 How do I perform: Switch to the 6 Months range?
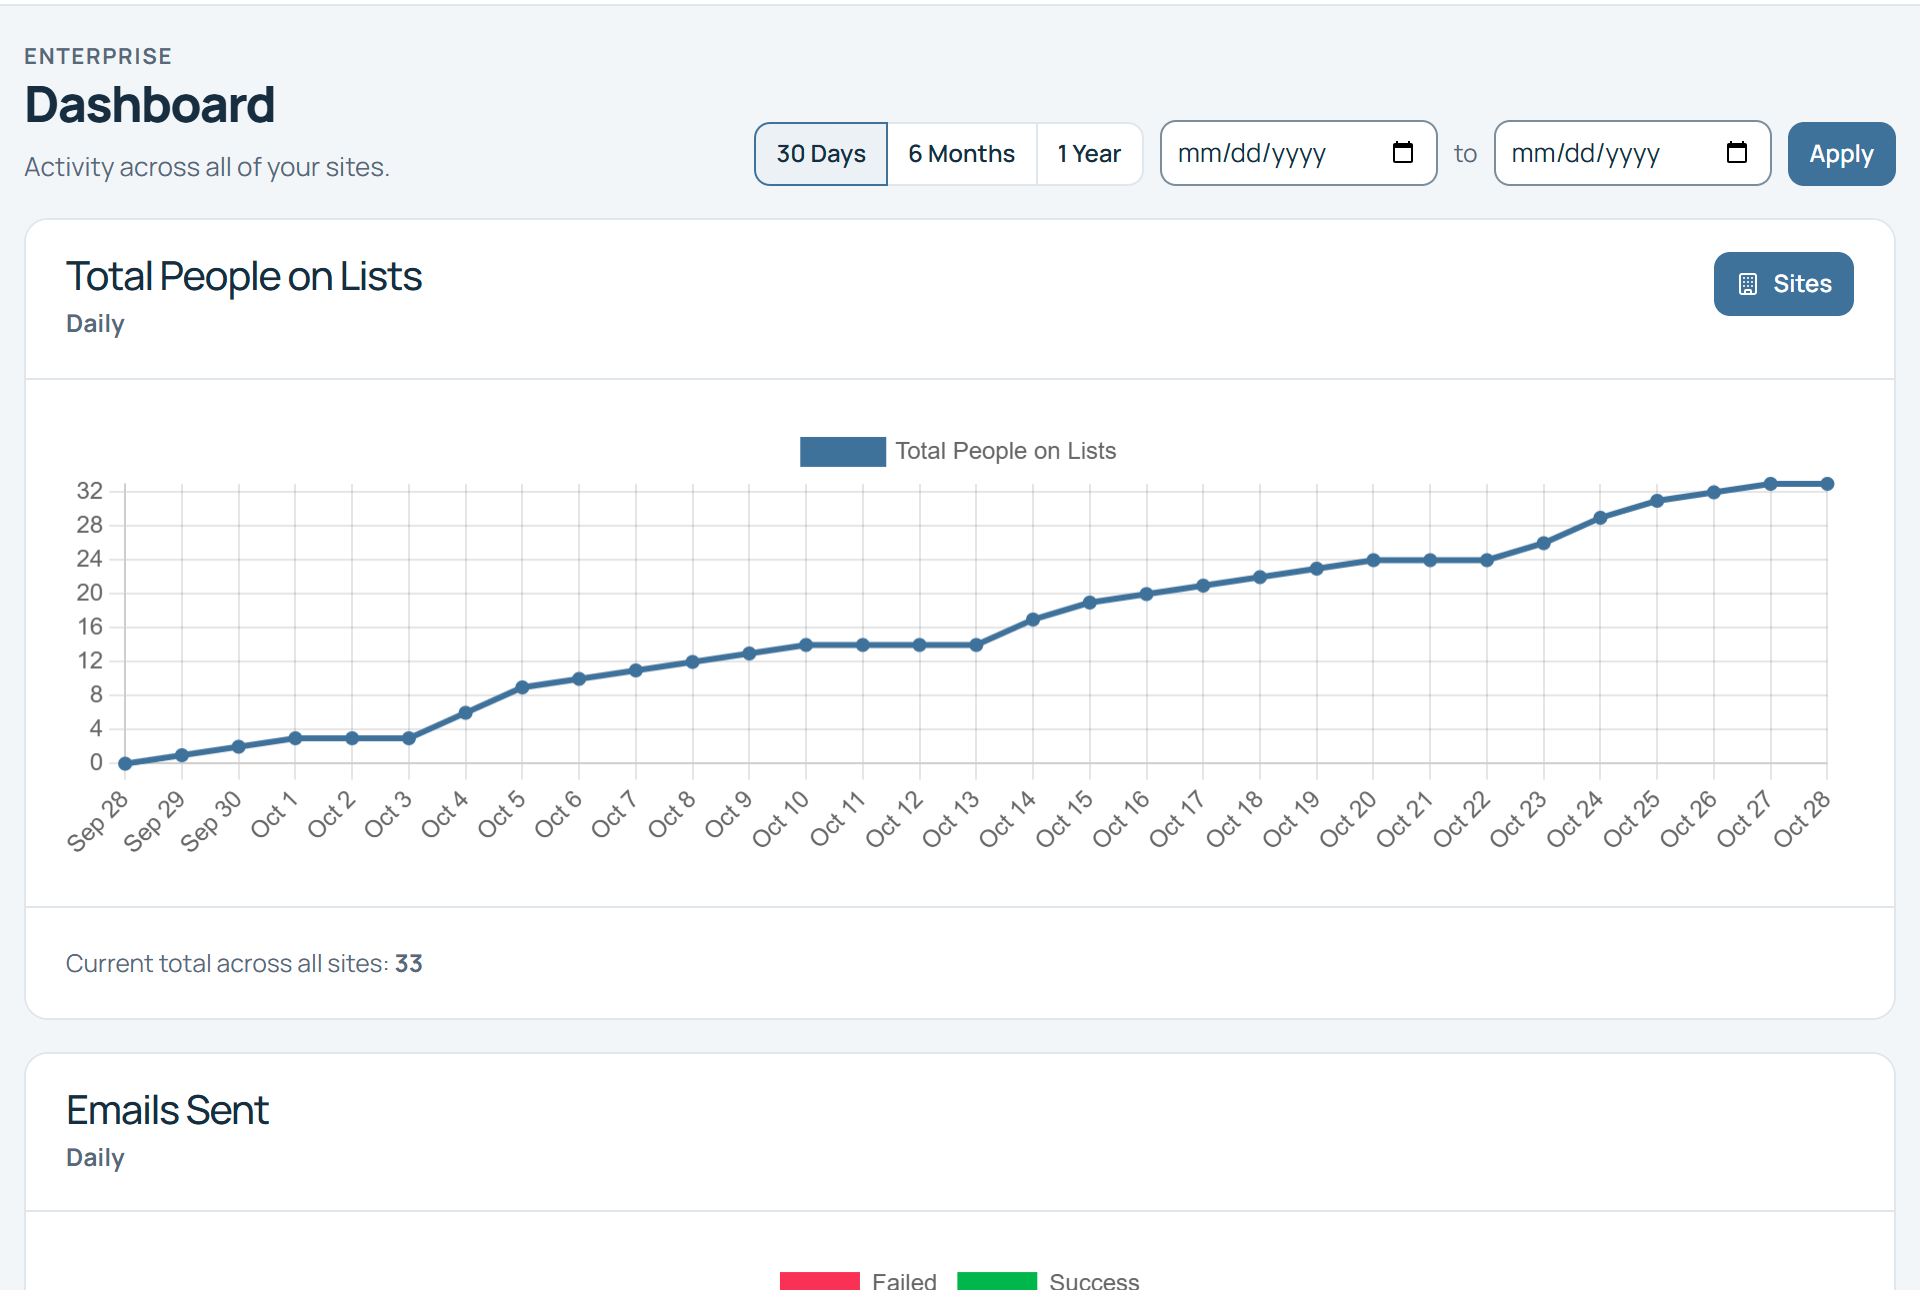point(961,154)
